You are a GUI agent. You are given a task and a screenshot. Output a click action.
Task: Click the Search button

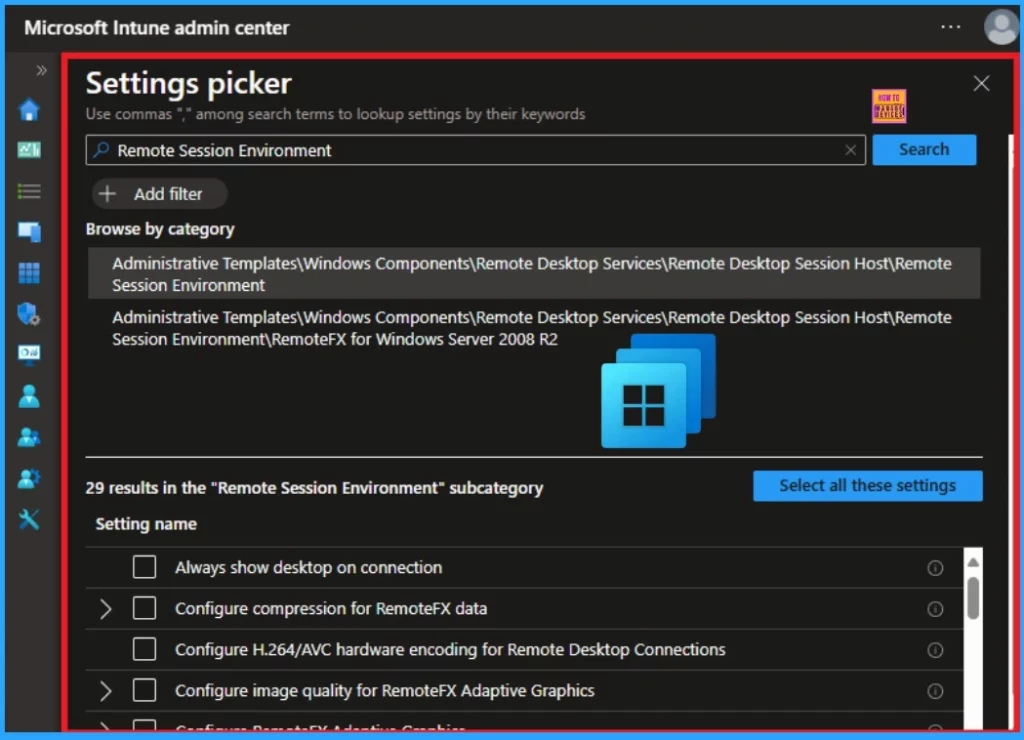click(x=924, y=150)
